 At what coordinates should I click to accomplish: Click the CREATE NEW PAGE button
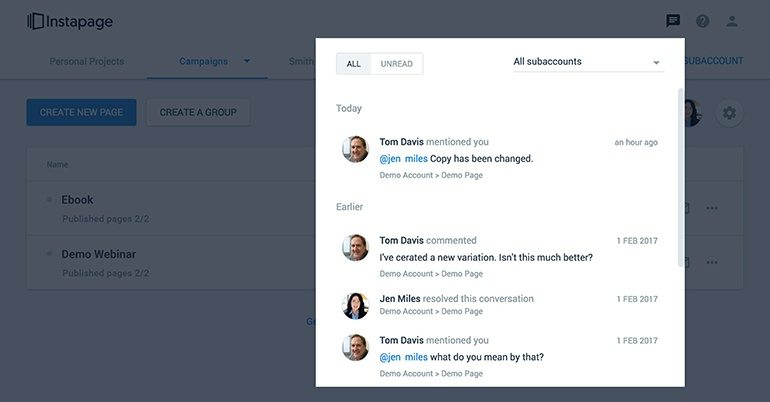[82, 112]
